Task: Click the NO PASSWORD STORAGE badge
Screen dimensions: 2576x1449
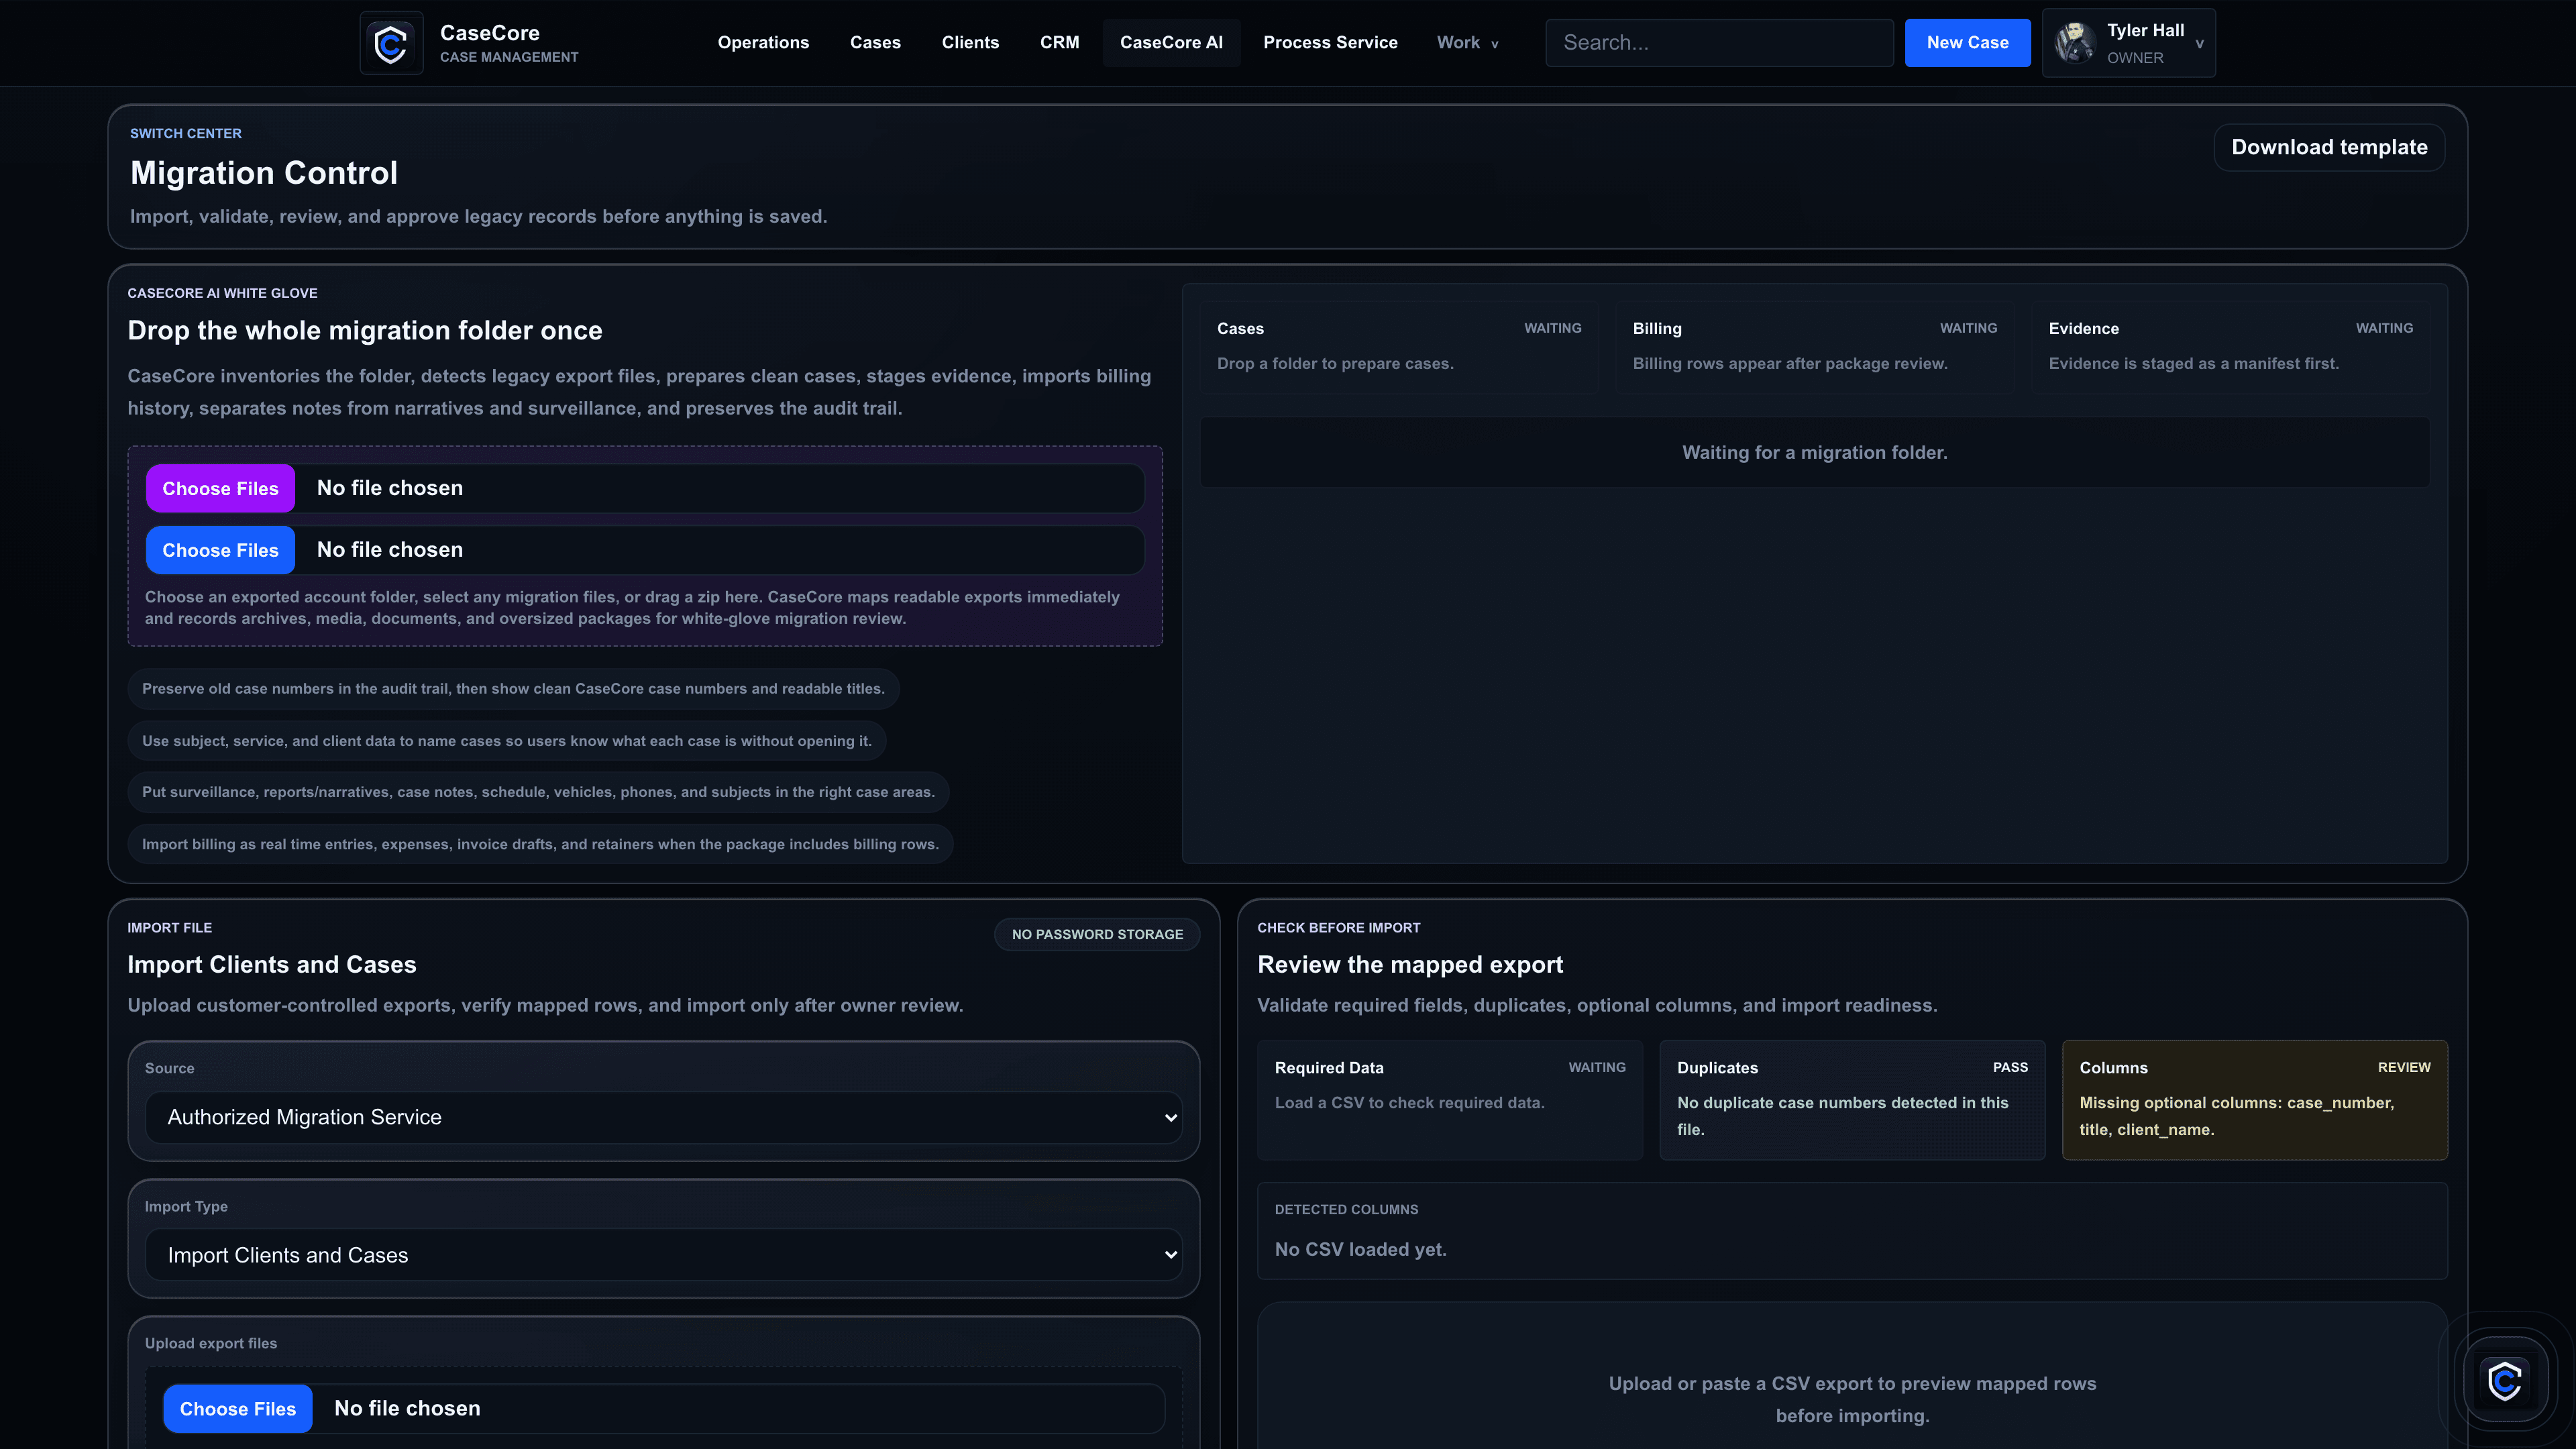Action: click(1097, 934)
